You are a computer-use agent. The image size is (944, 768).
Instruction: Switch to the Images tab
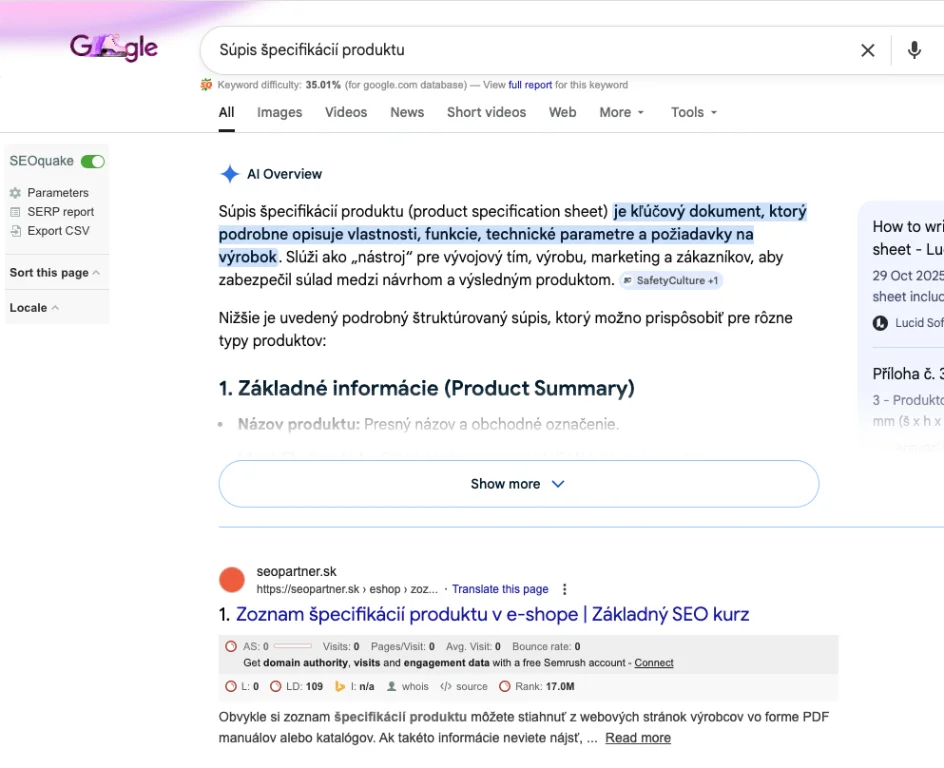[x=279, y=112]
